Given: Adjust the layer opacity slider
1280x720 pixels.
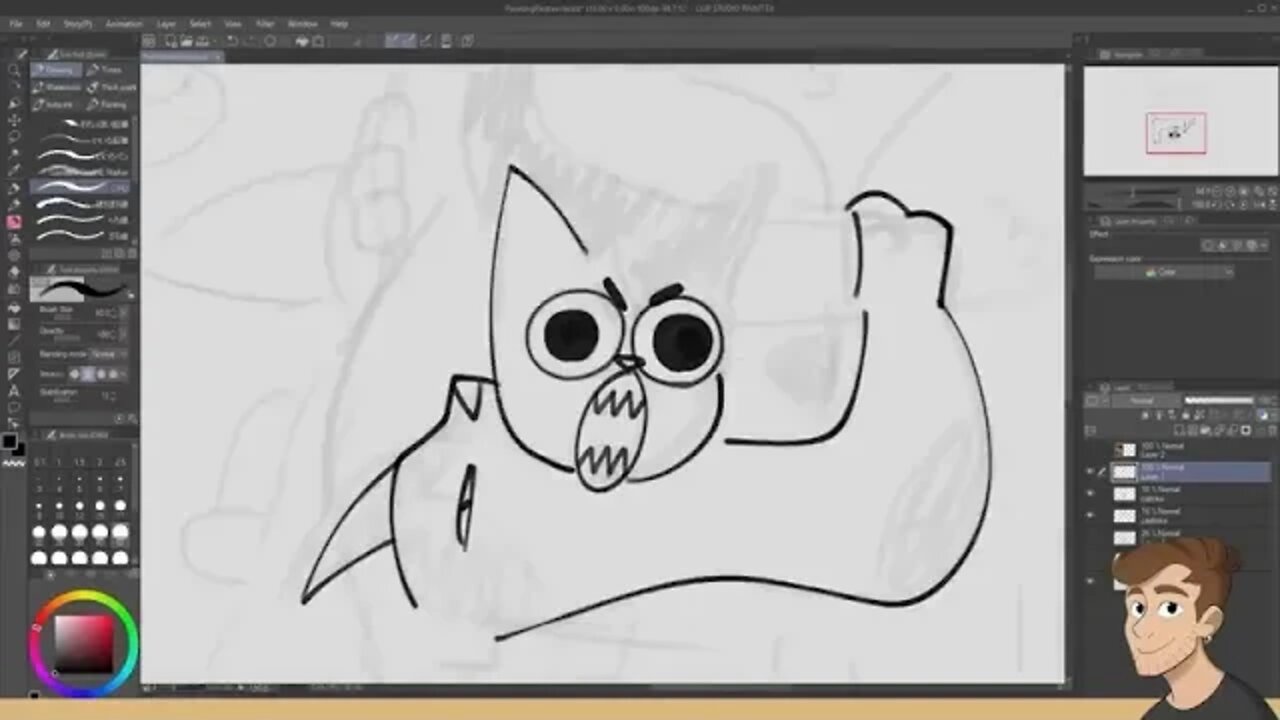Looking at the screenshot, I should click(x=1218, y=401).
